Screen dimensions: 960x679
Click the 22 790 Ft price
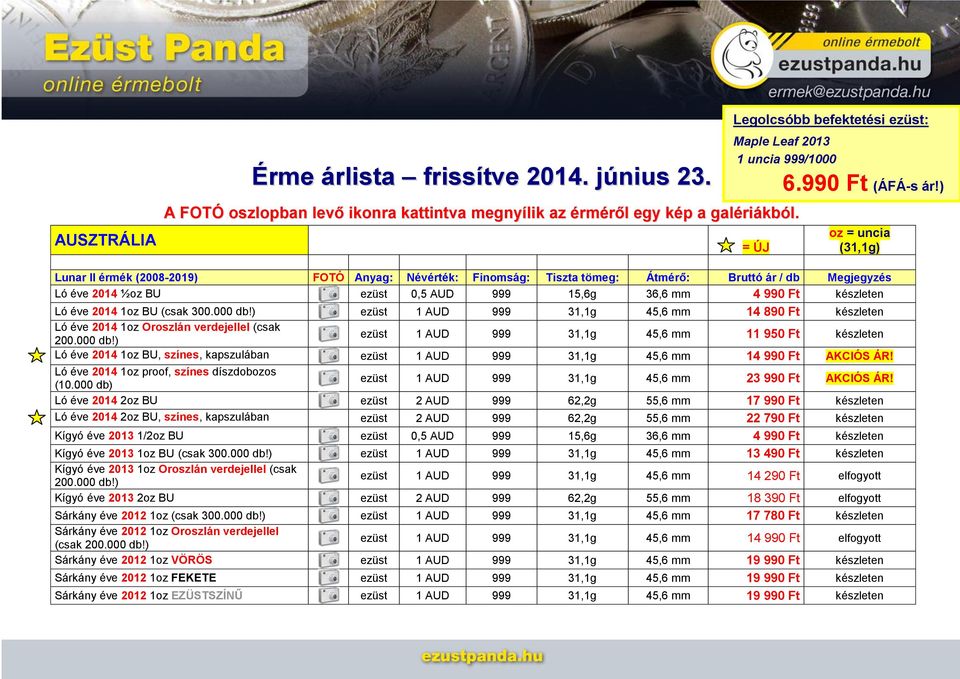click(x=773, y=418)
